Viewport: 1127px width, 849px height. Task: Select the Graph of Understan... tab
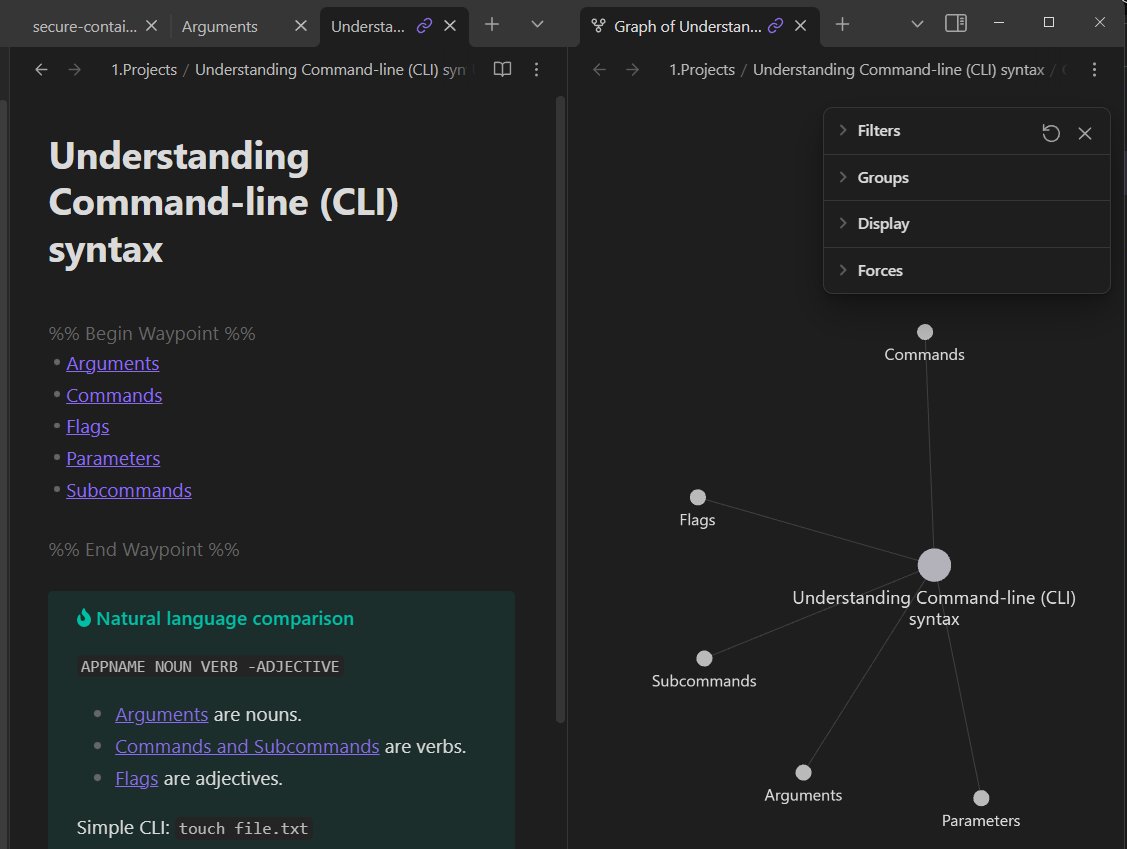tap(687, 27)
